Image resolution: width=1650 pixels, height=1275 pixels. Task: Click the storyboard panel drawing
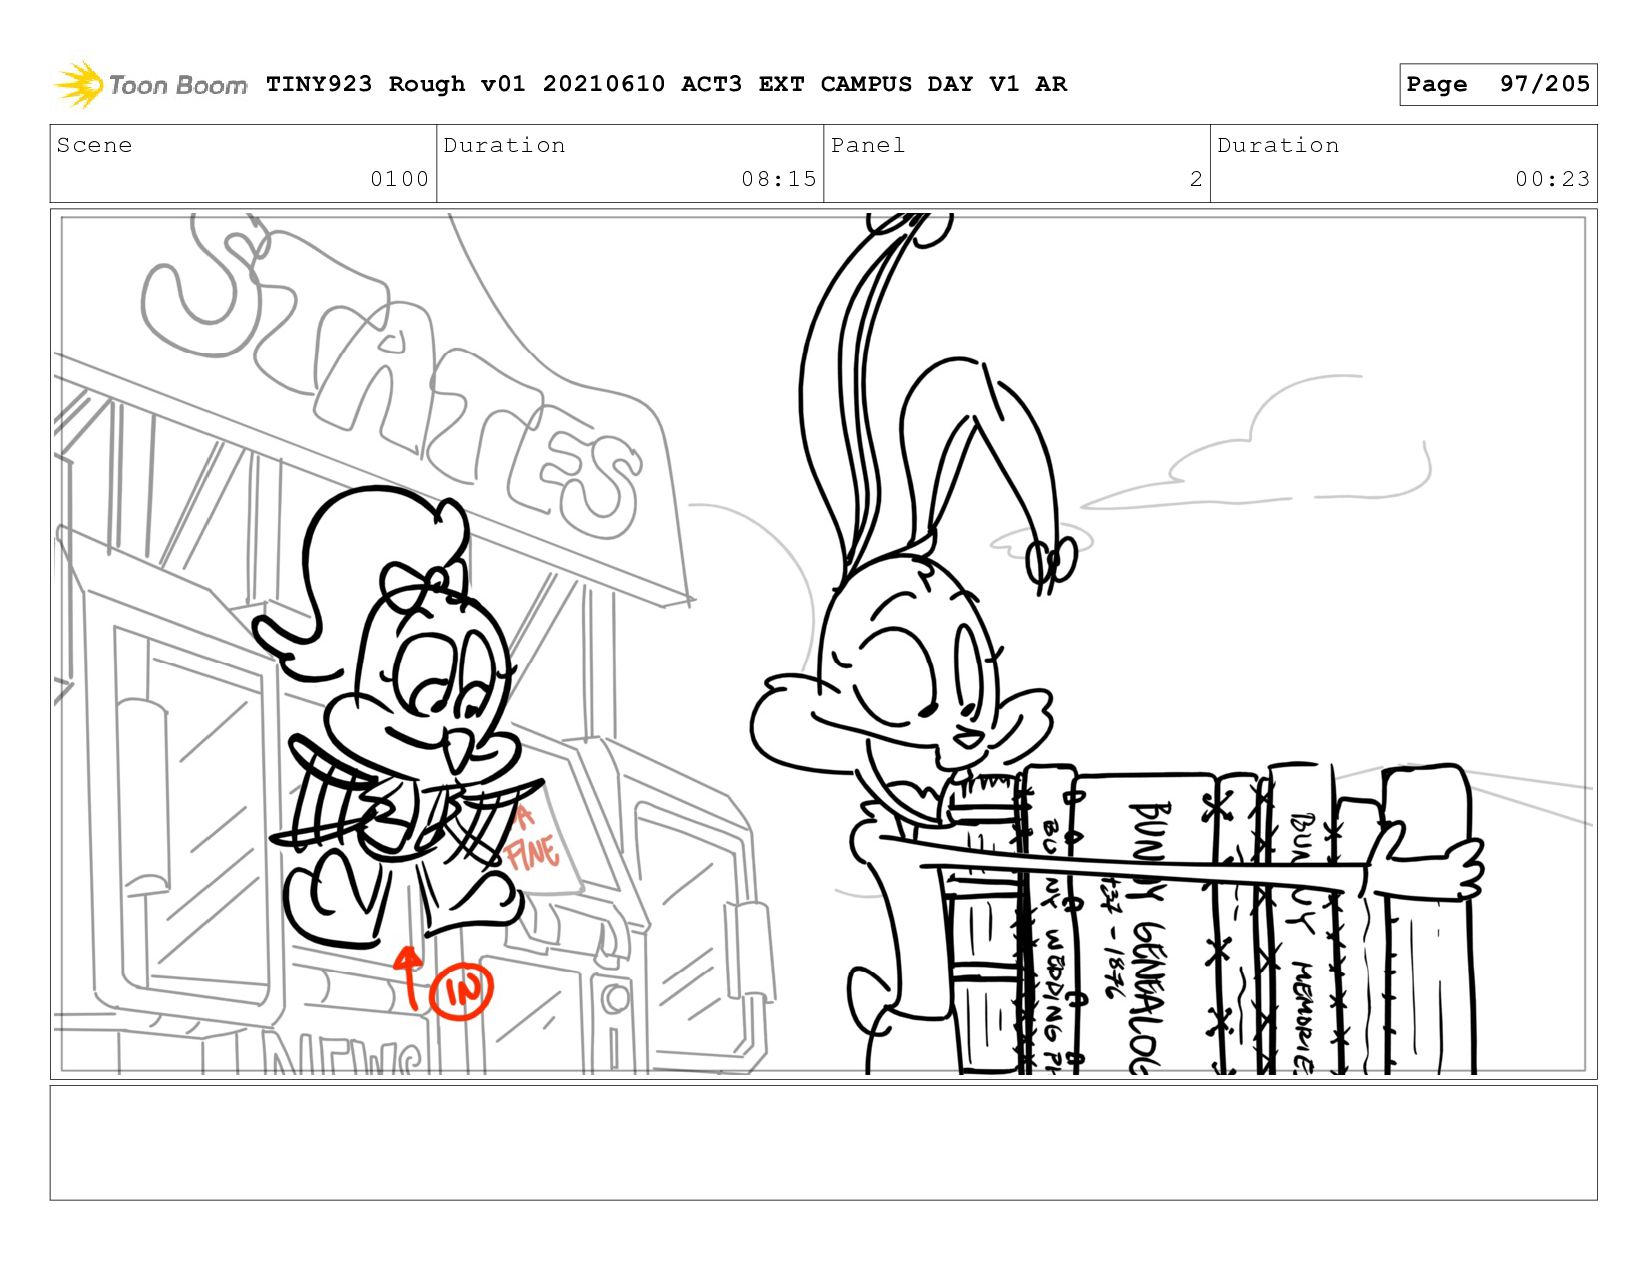pyautogui.click(x=823, y=644)
